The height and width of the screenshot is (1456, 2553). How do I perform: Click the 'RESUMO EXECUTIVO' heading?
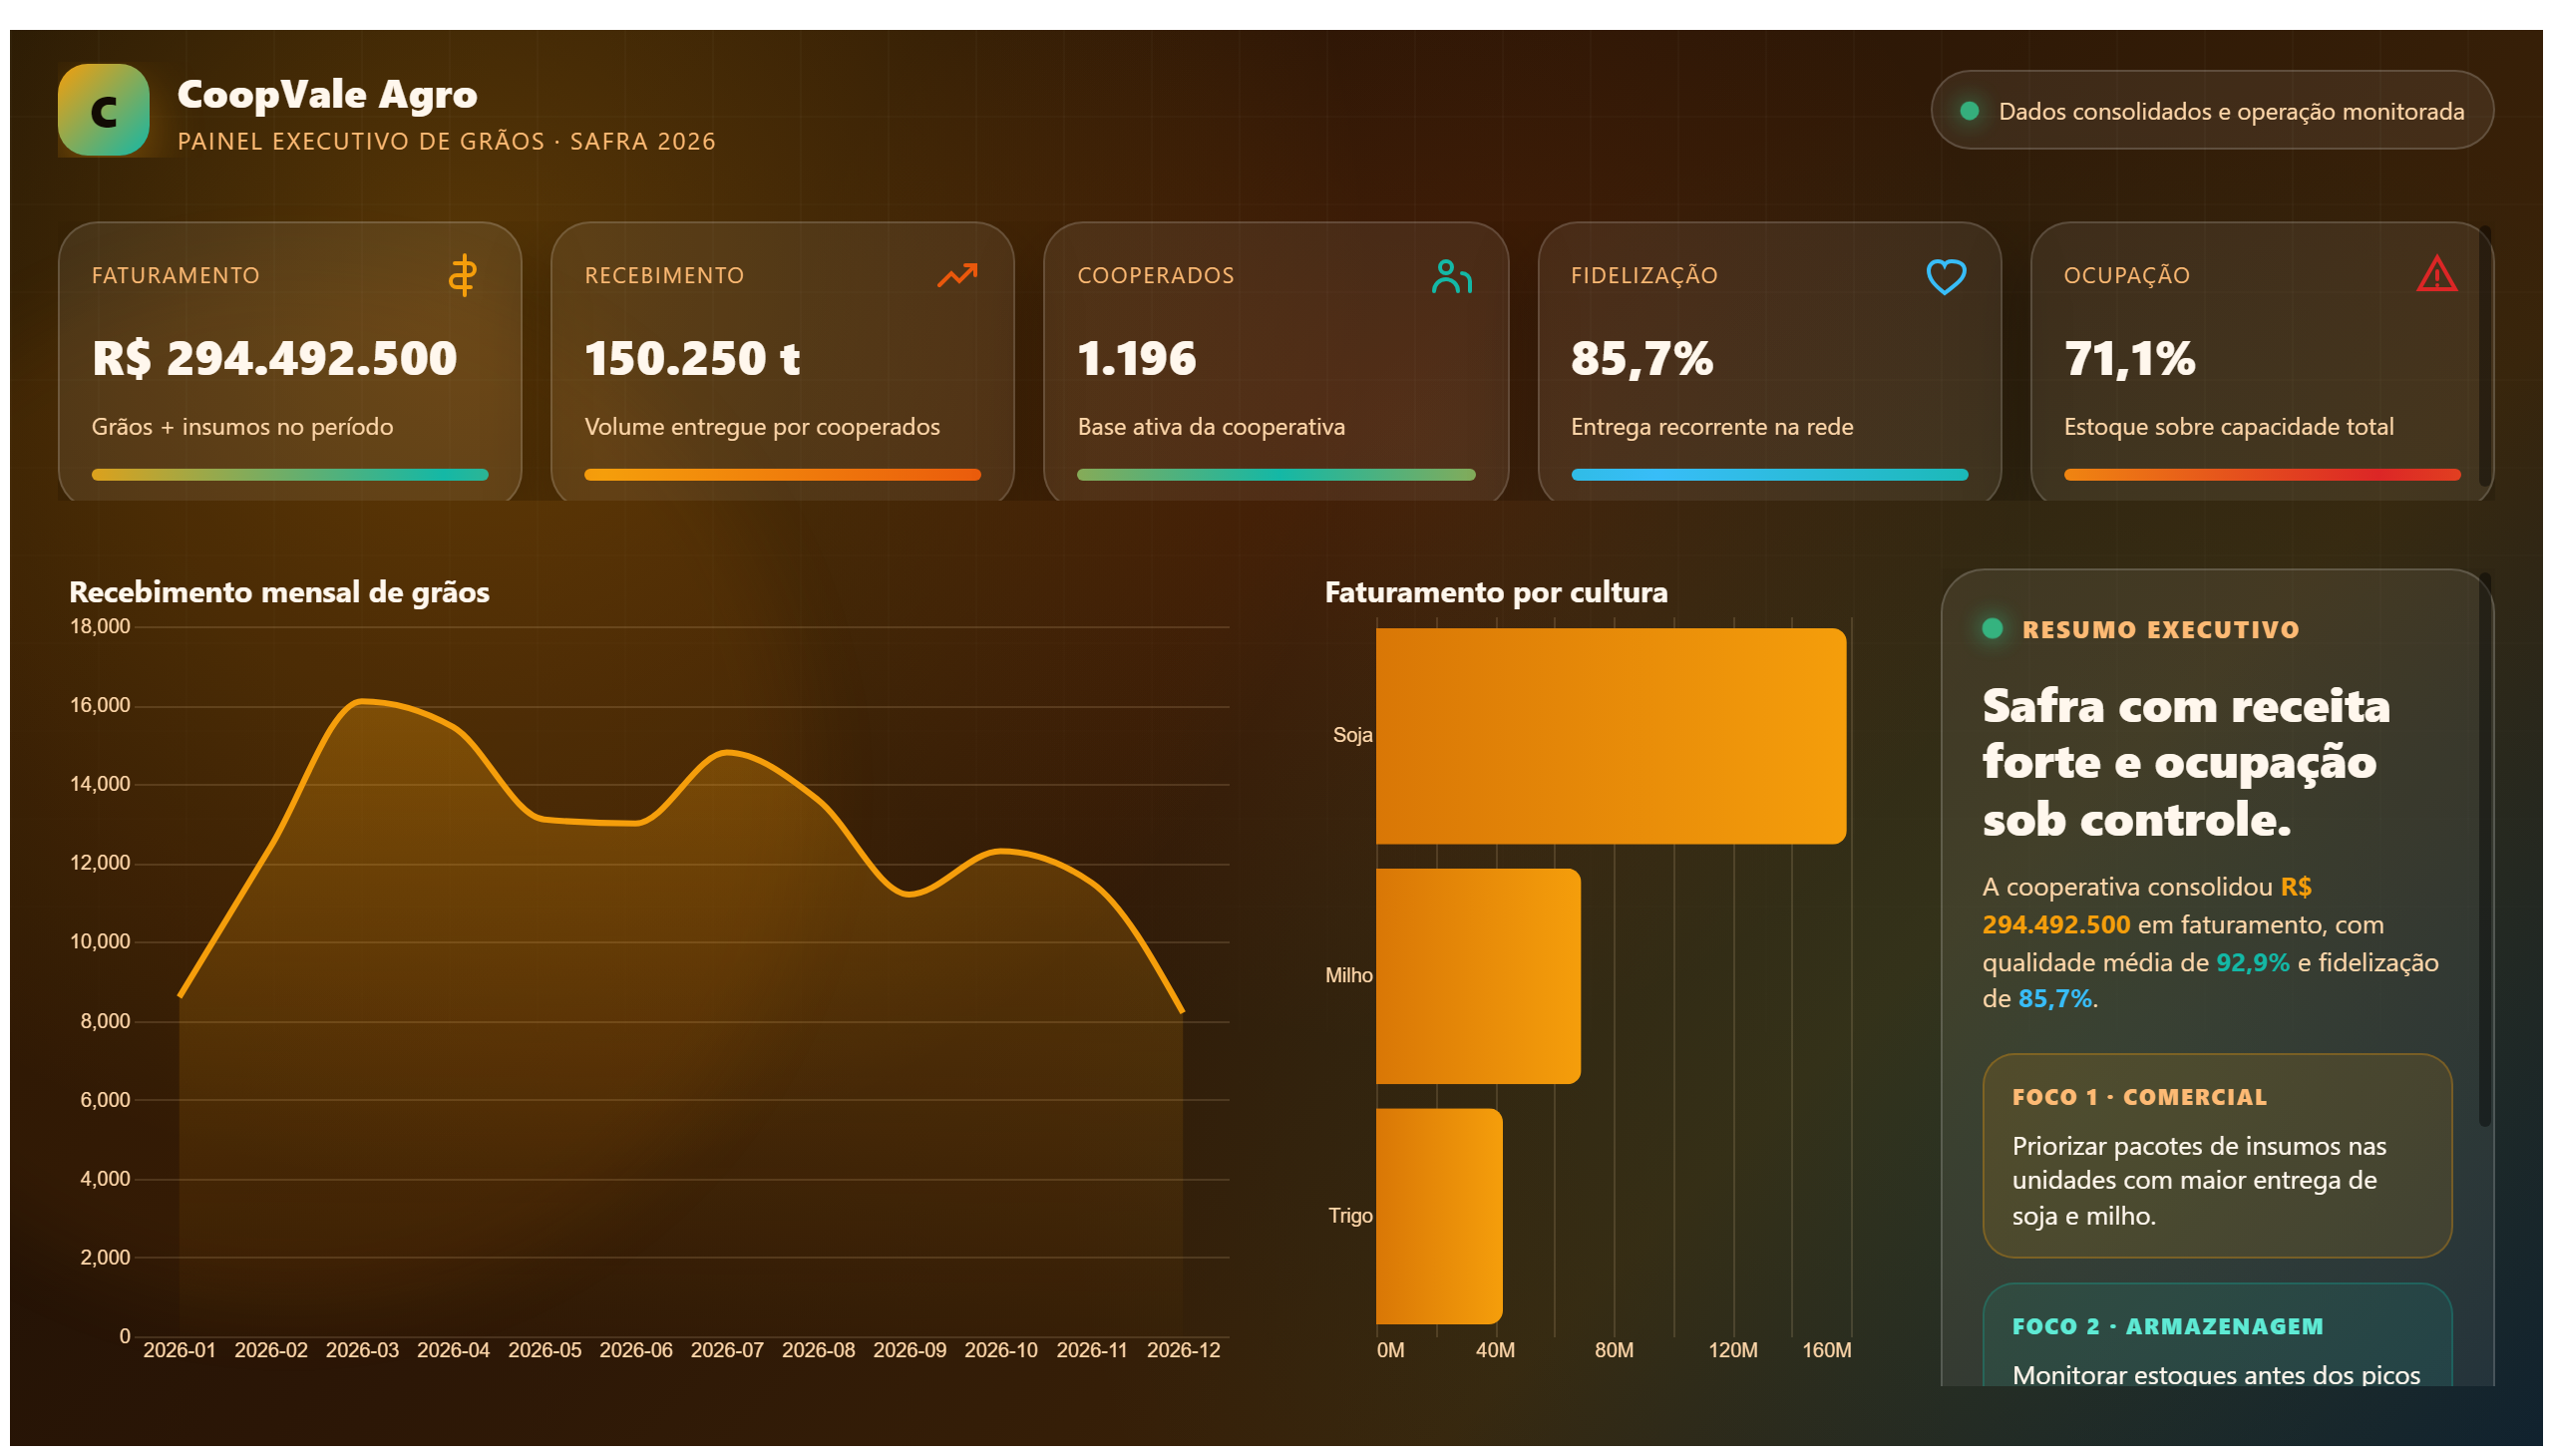[2160, 630]
